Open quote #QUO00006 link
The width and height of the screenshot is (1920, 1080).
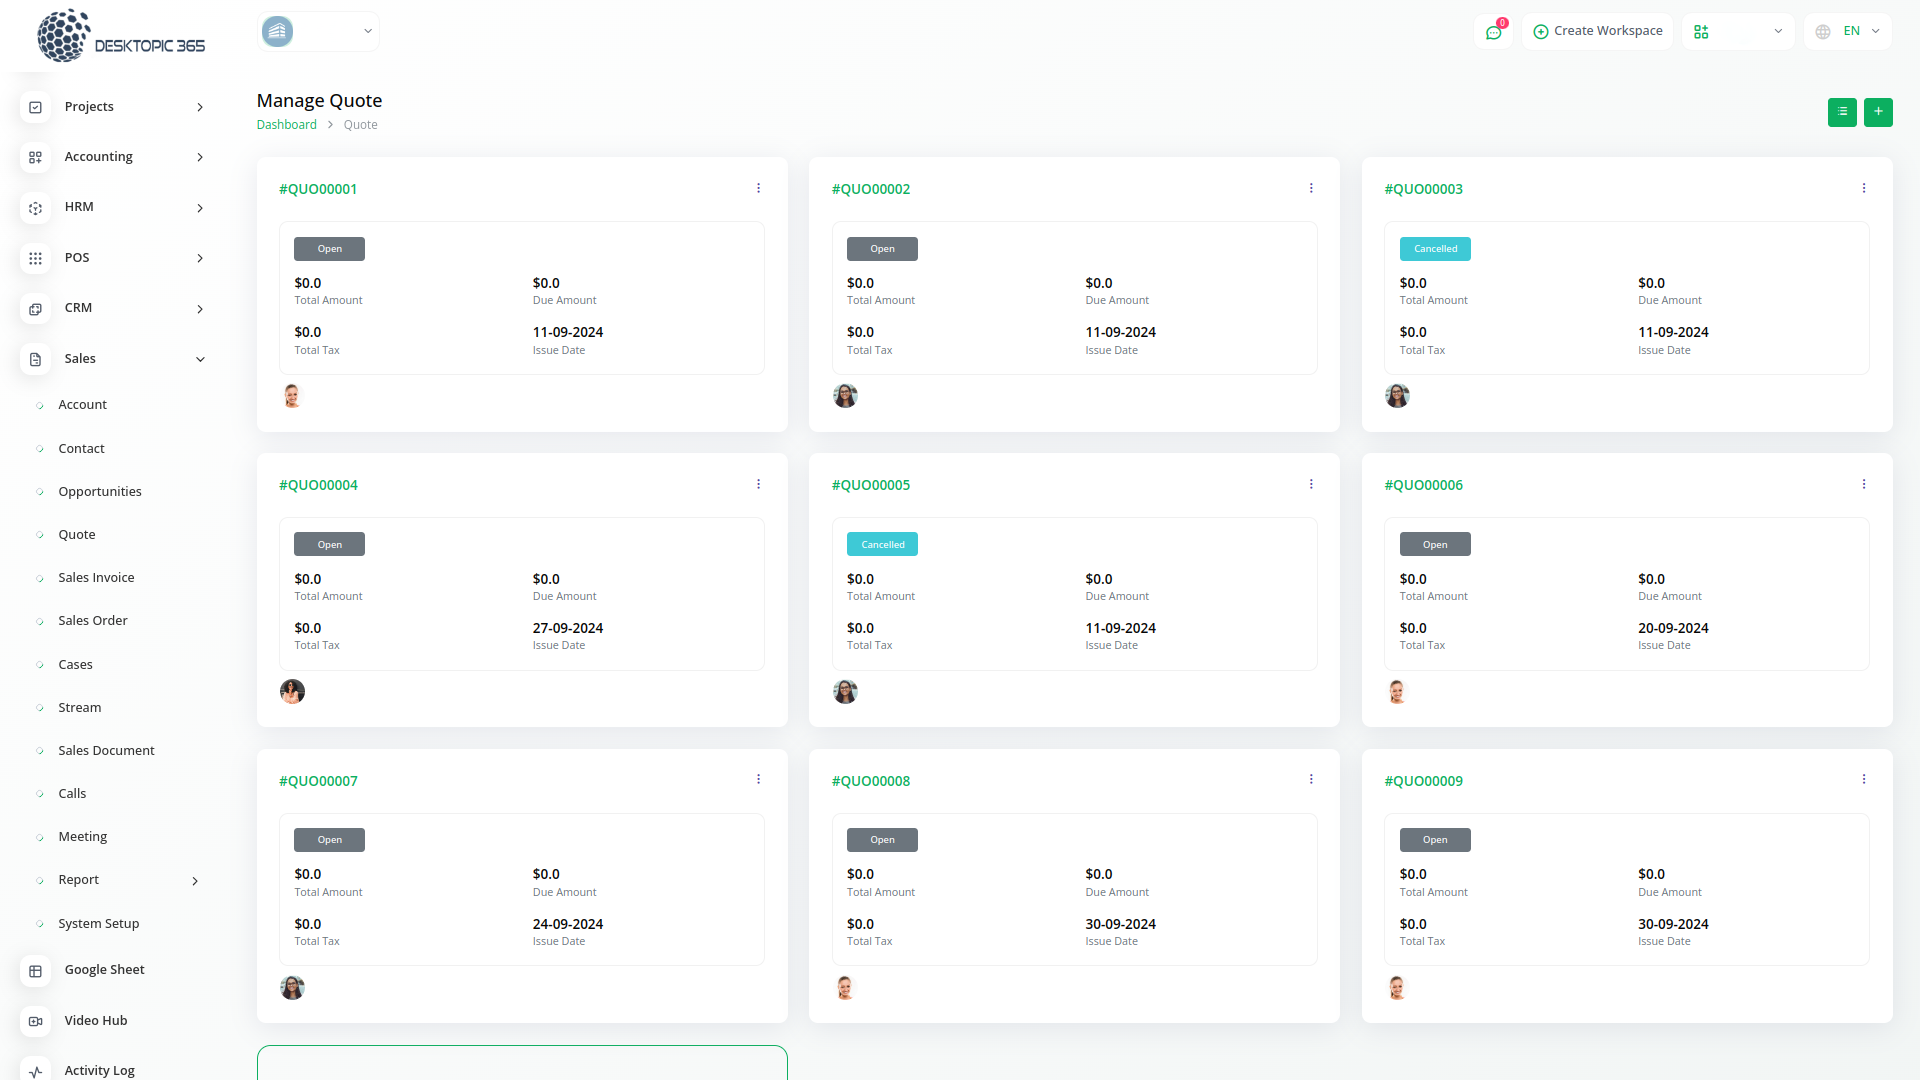(1423, 485)
